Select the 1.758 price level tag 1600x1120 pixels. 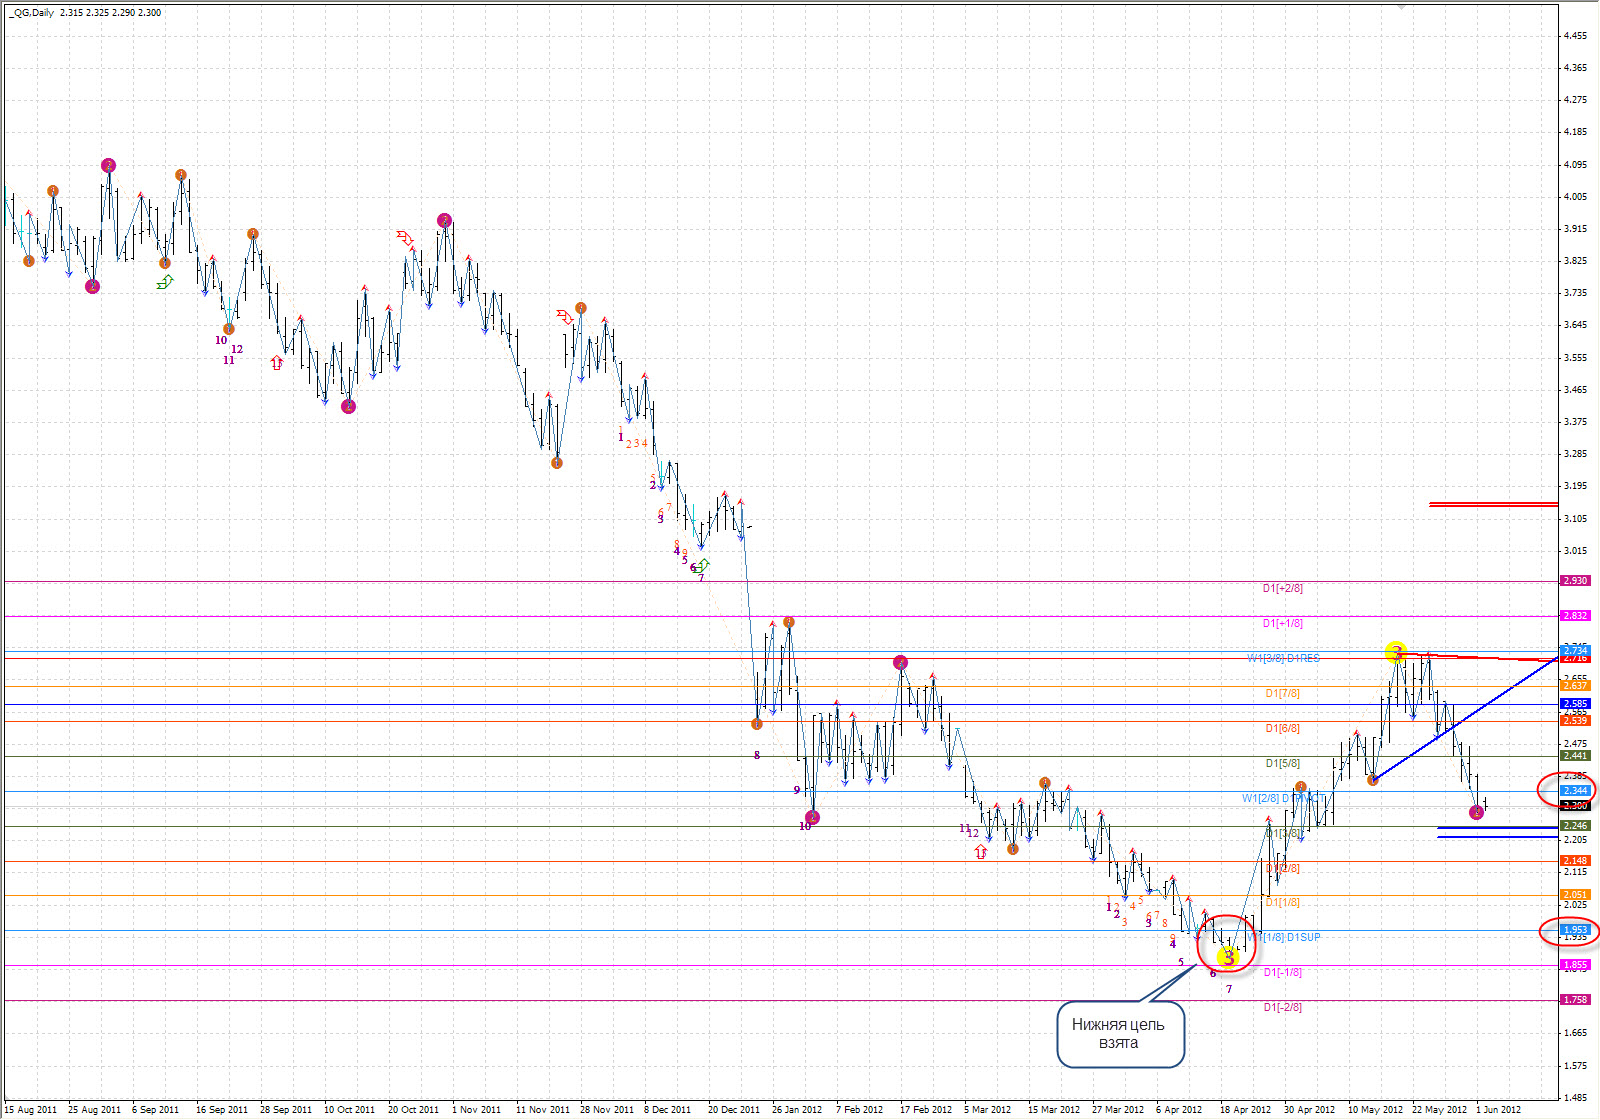pos(1574,1000)
